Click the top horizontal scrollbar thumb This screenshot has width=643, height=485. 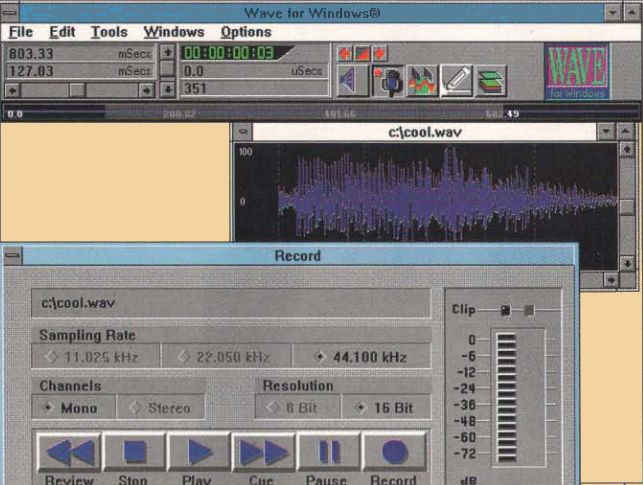pyautogui.click(x=77, y=90)
